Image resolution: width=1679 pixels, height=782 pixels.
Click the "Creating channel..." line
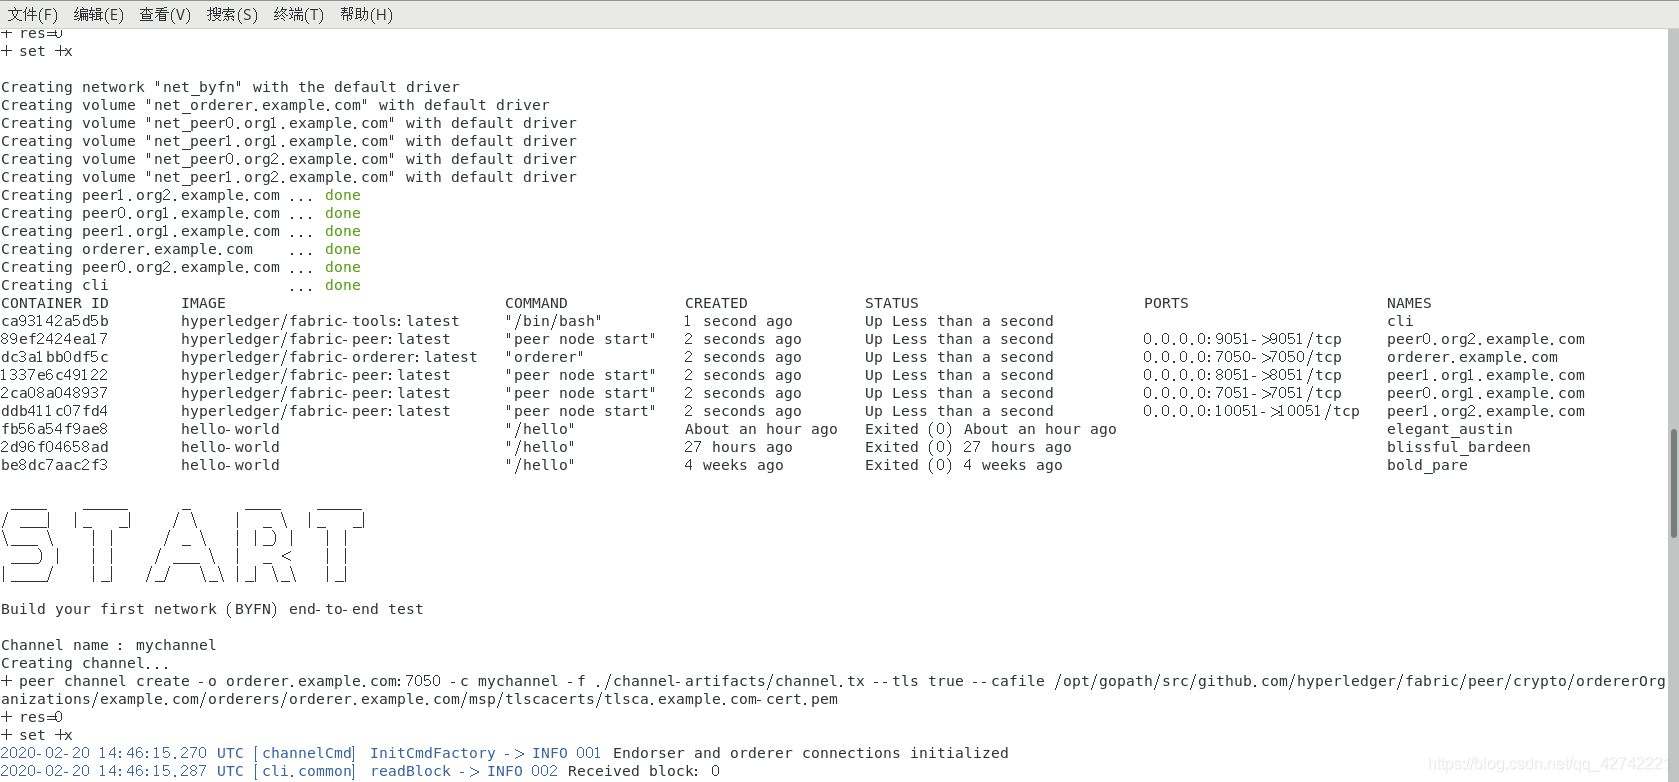pyautogui.click(x=86, y=663)
